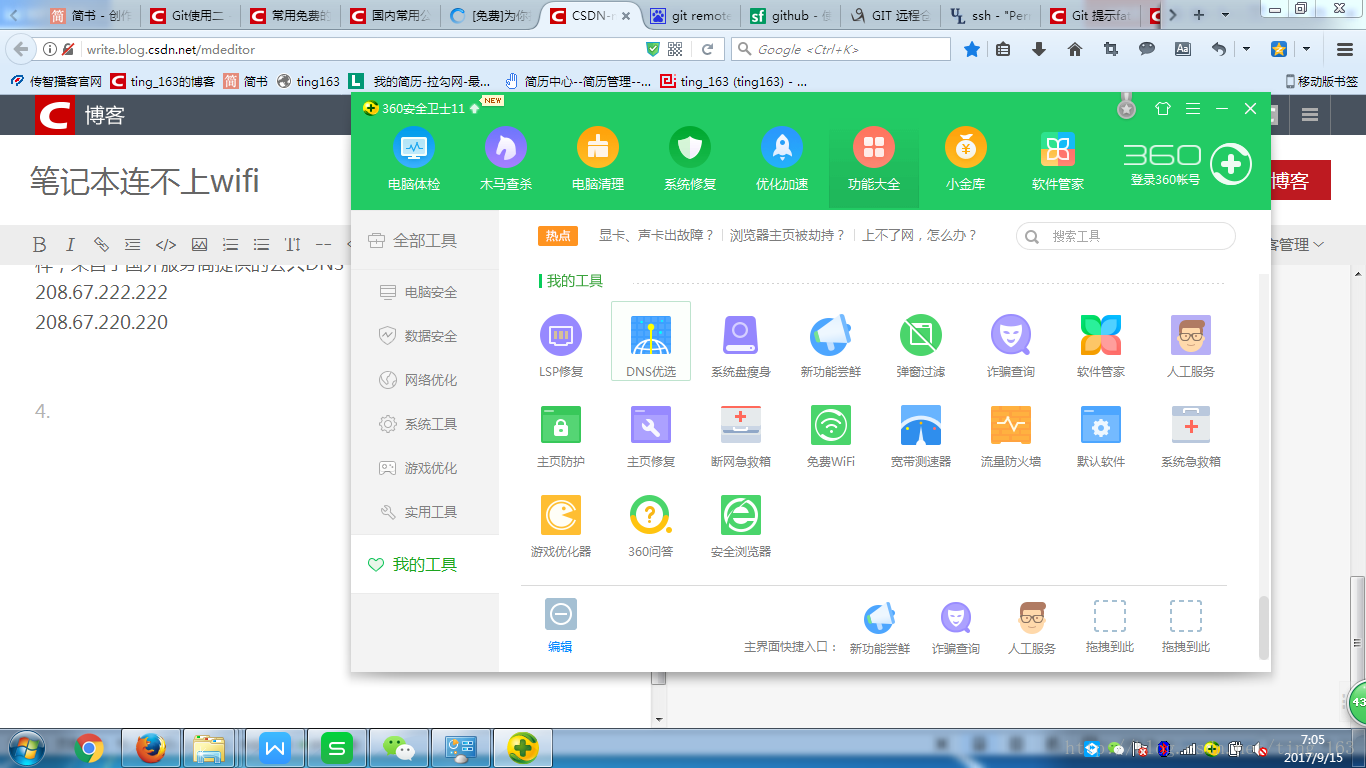The width and height of the screenshot is (1366, 768).
Task: Open 软件管家 from top navigation
Action: 1058,159
